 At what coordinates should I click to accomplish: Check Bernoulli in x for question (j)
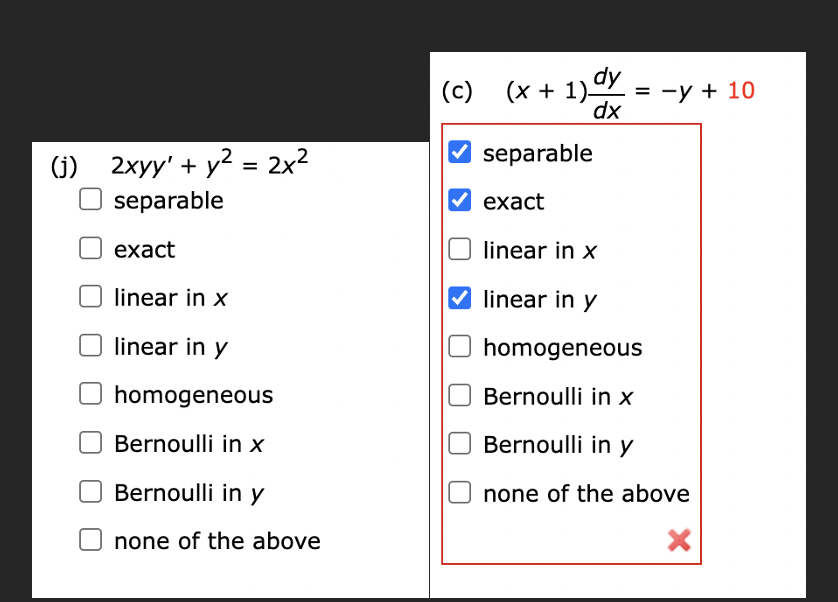click(90, 443)
